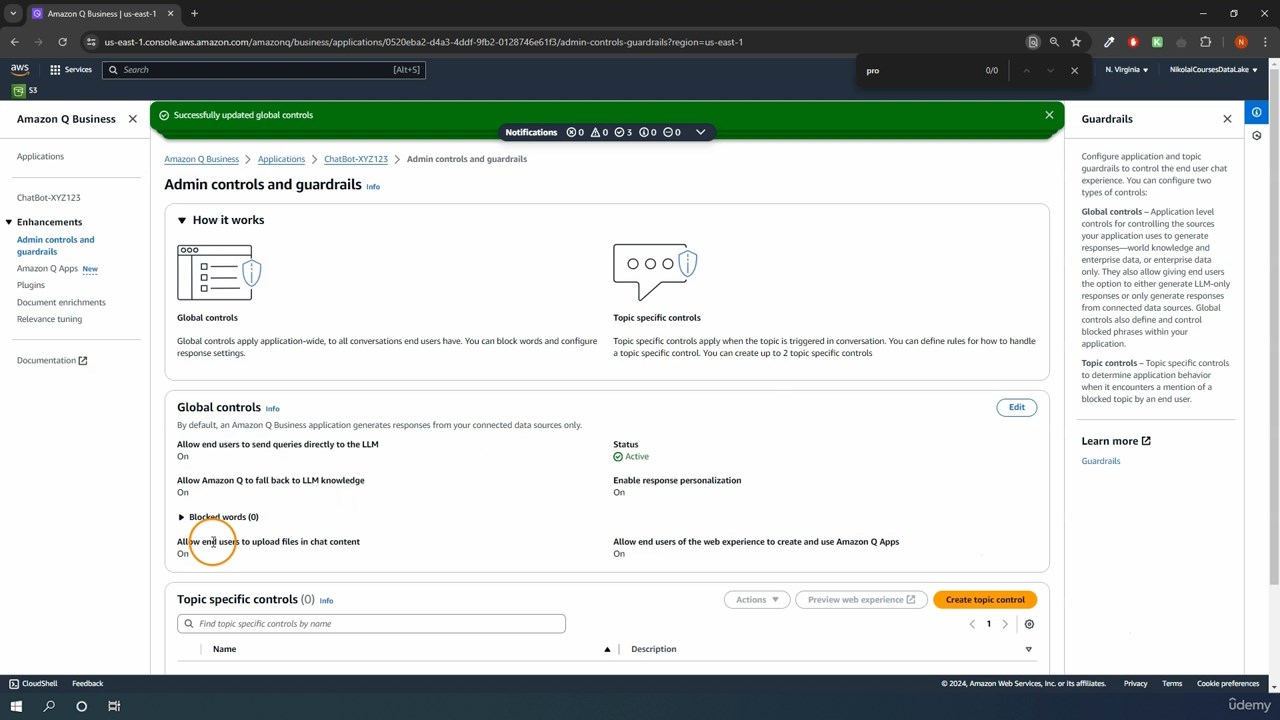Click Create topic control button
This screenshot has width=1280, height=720.
[x=985, y=600]
